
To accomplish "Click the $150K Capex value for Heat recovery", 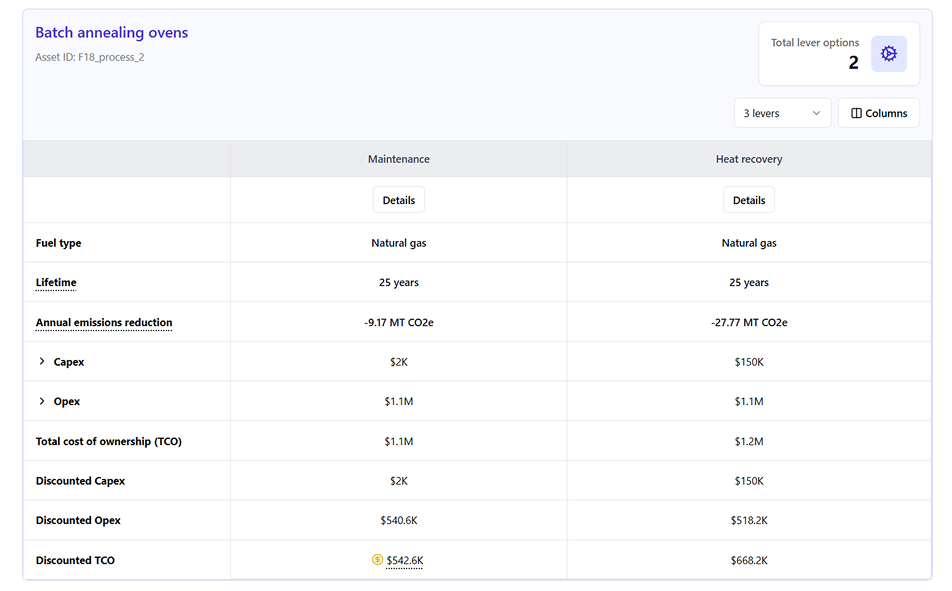I will (749, 362).
